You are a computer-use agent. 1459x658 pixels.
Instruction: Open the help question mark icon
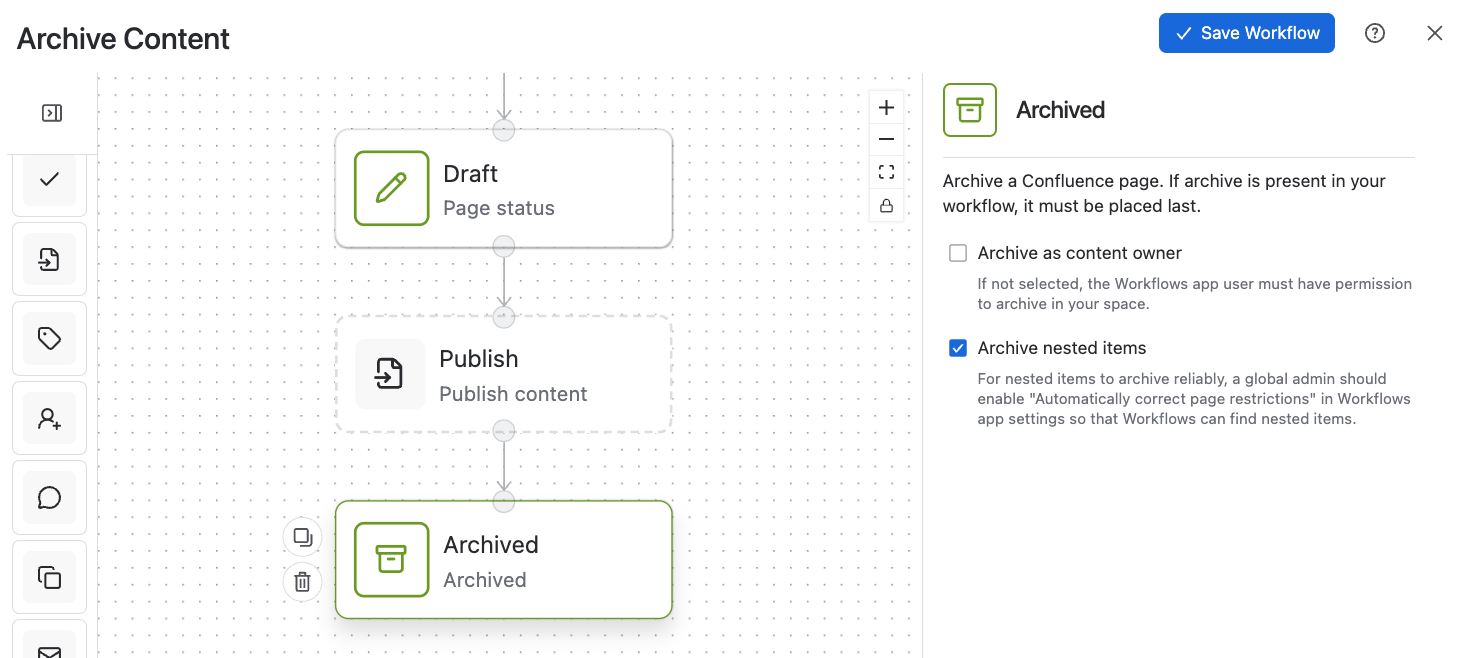(x=1375, y=33)
